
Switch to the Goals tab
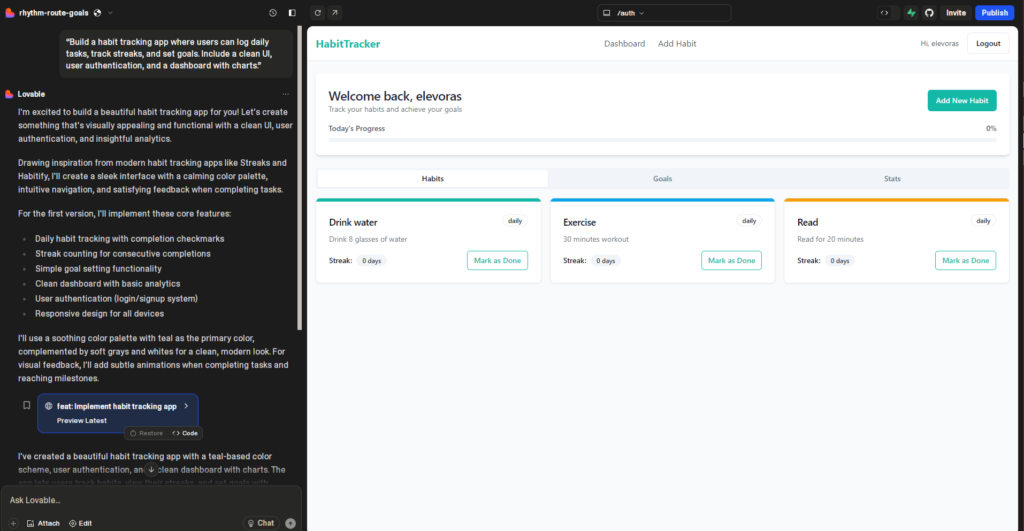[662, 179]
